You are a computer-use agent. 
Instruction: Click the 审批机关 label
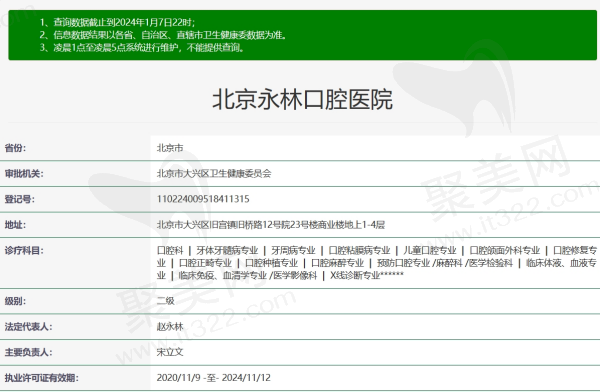pyautogui.click(x=24, y=174)
